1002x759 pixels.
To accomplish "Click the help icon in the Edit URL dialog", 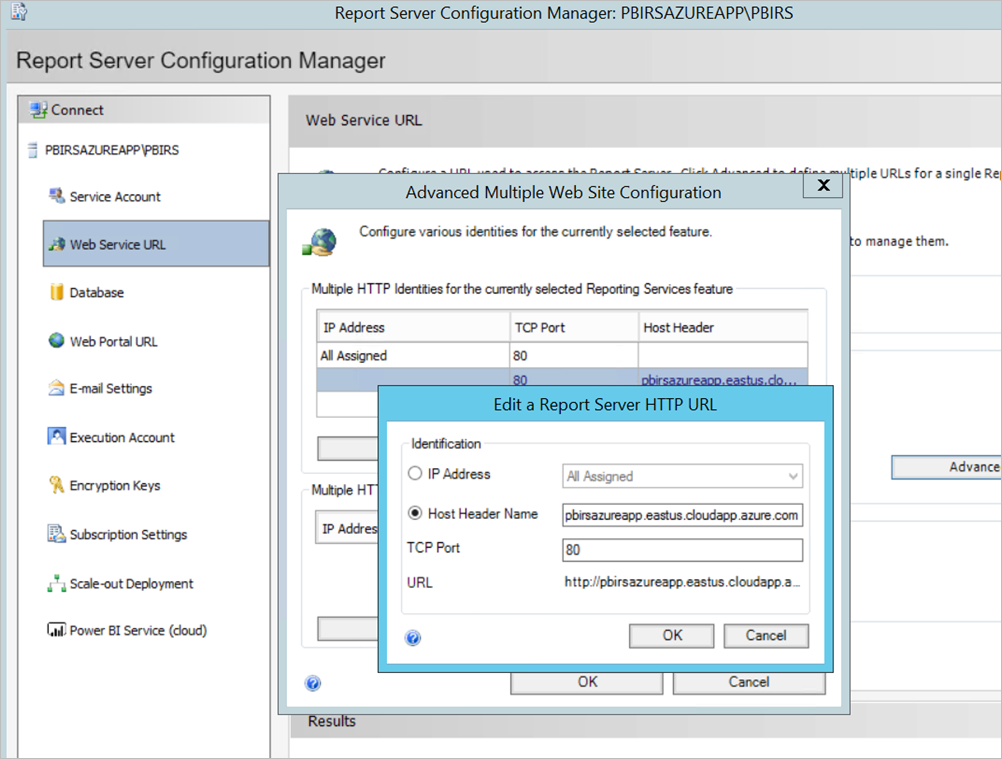I will 412,636.
